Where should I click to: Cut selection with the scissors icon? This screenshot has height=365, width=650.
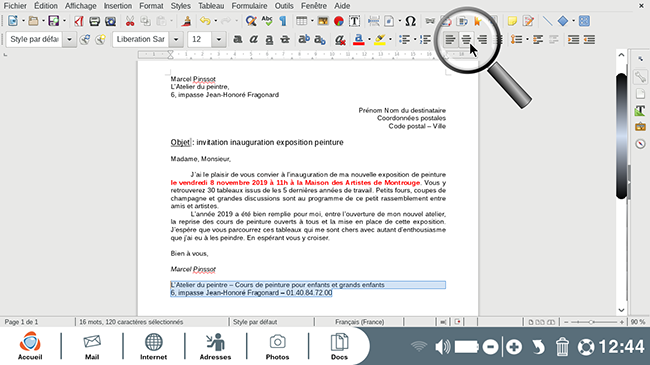(x=130, y=21)
